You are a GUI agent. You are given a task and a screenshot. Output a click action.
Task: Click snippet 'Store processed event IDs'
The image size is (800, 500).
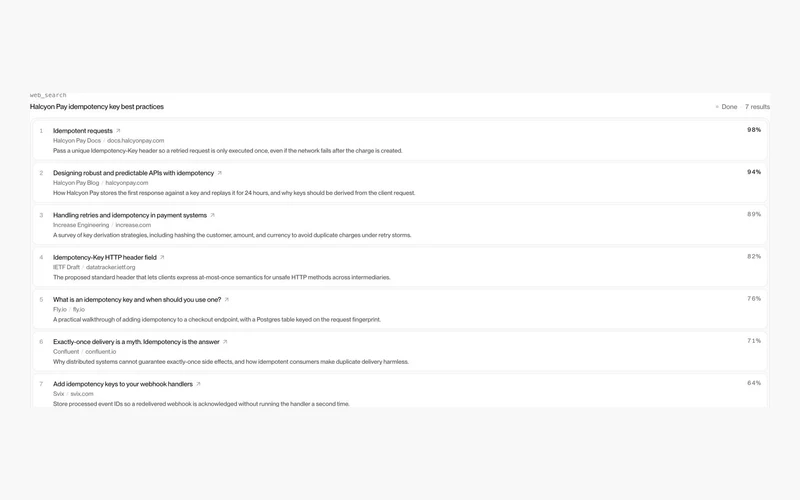tap(201, 404)
